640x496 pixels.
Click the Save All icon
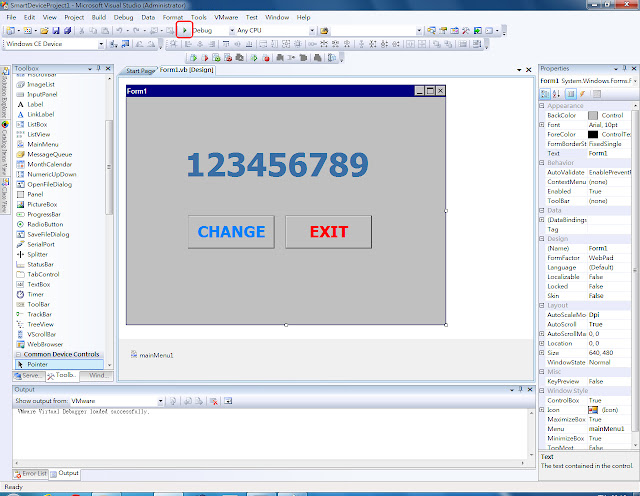tap(67, 31)
